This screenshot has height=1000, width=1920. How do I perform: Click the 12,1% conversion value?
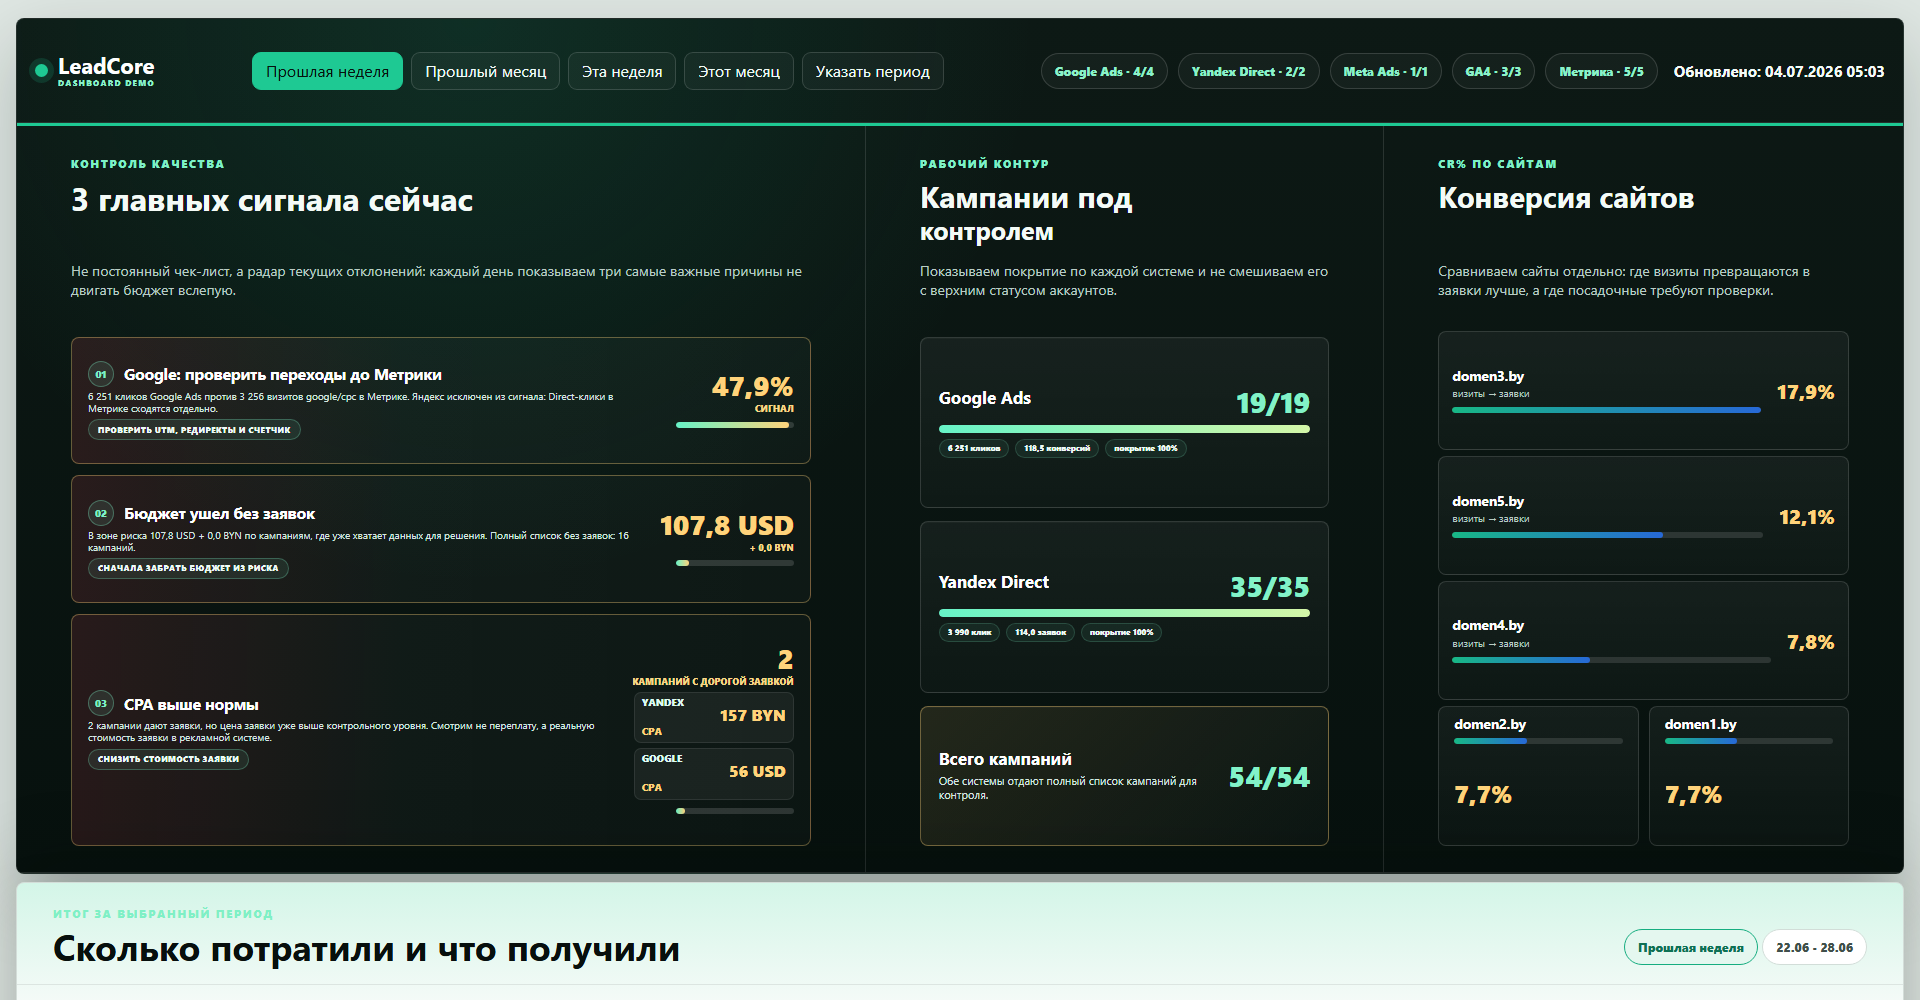[1806, 517]
